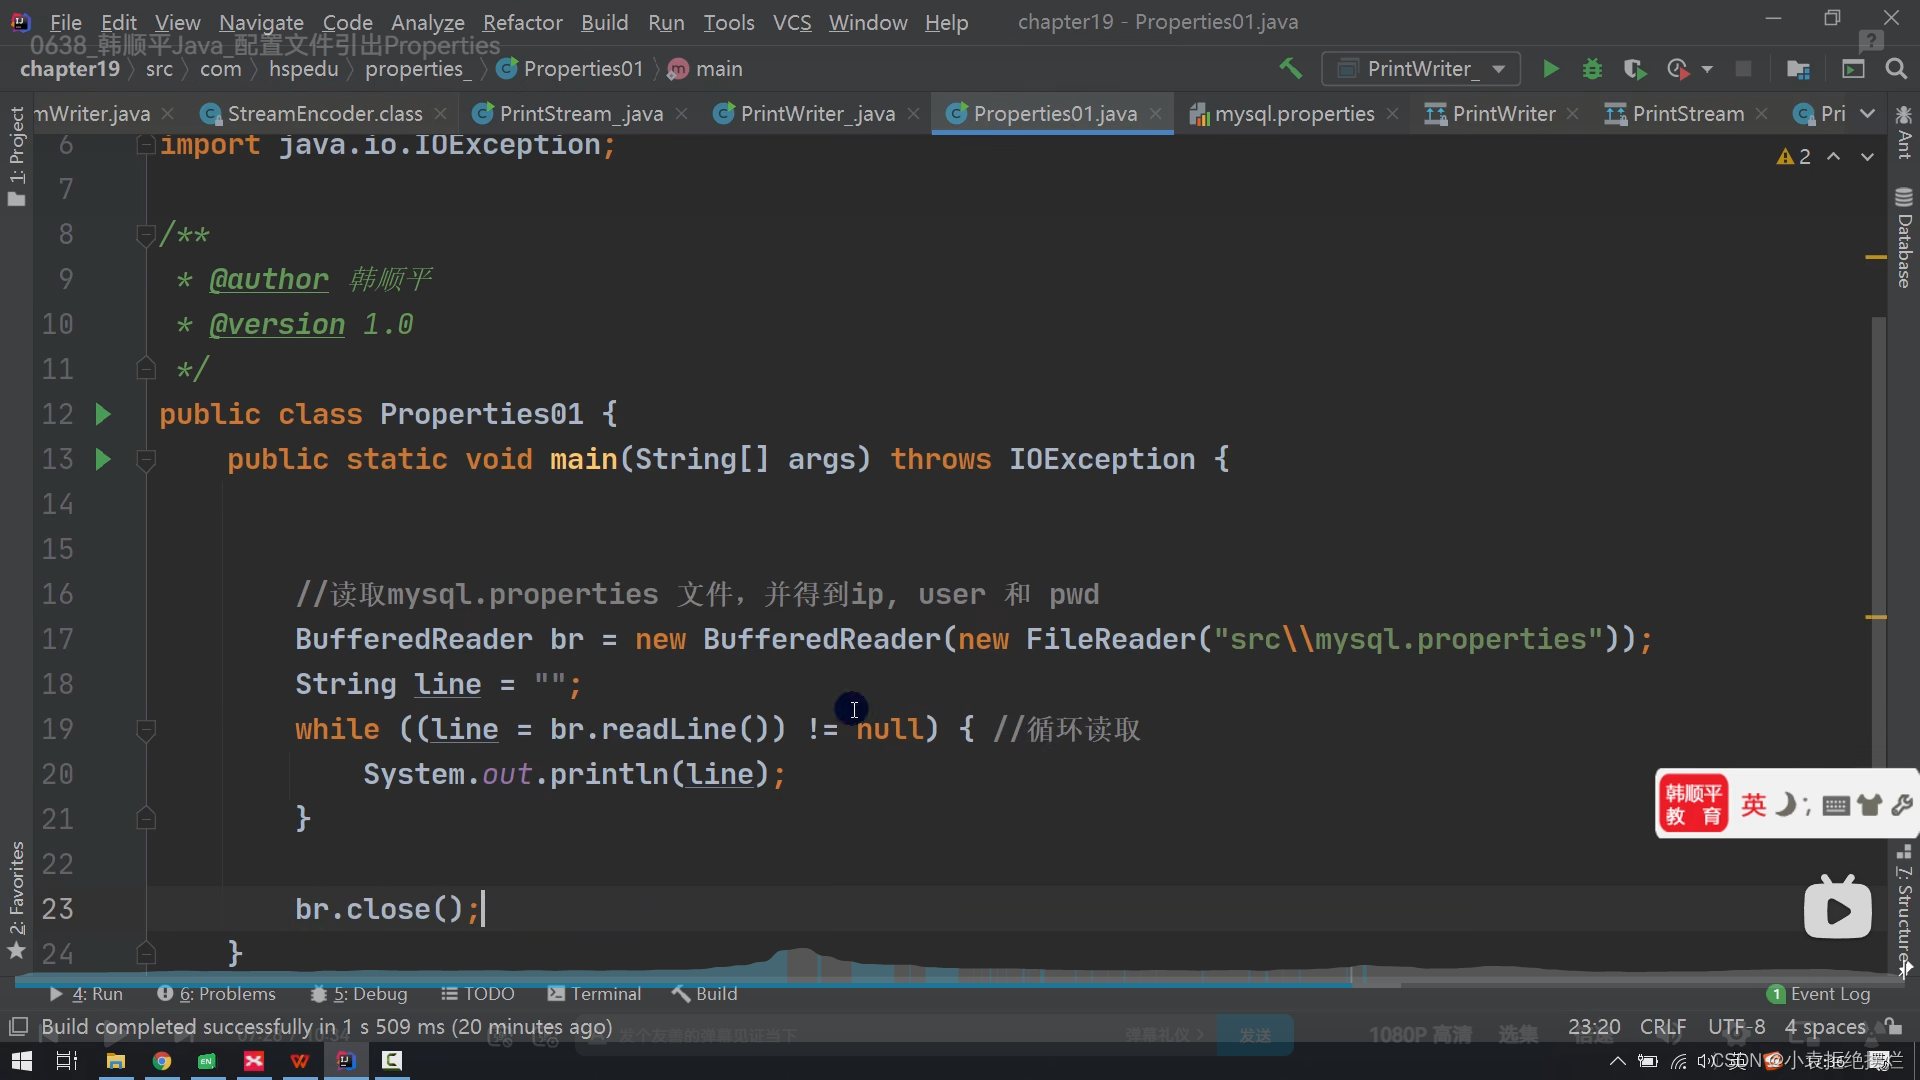Toggle the read-only lock icon in status bar
1920x1080 pixels.
coord(1893,1027)
